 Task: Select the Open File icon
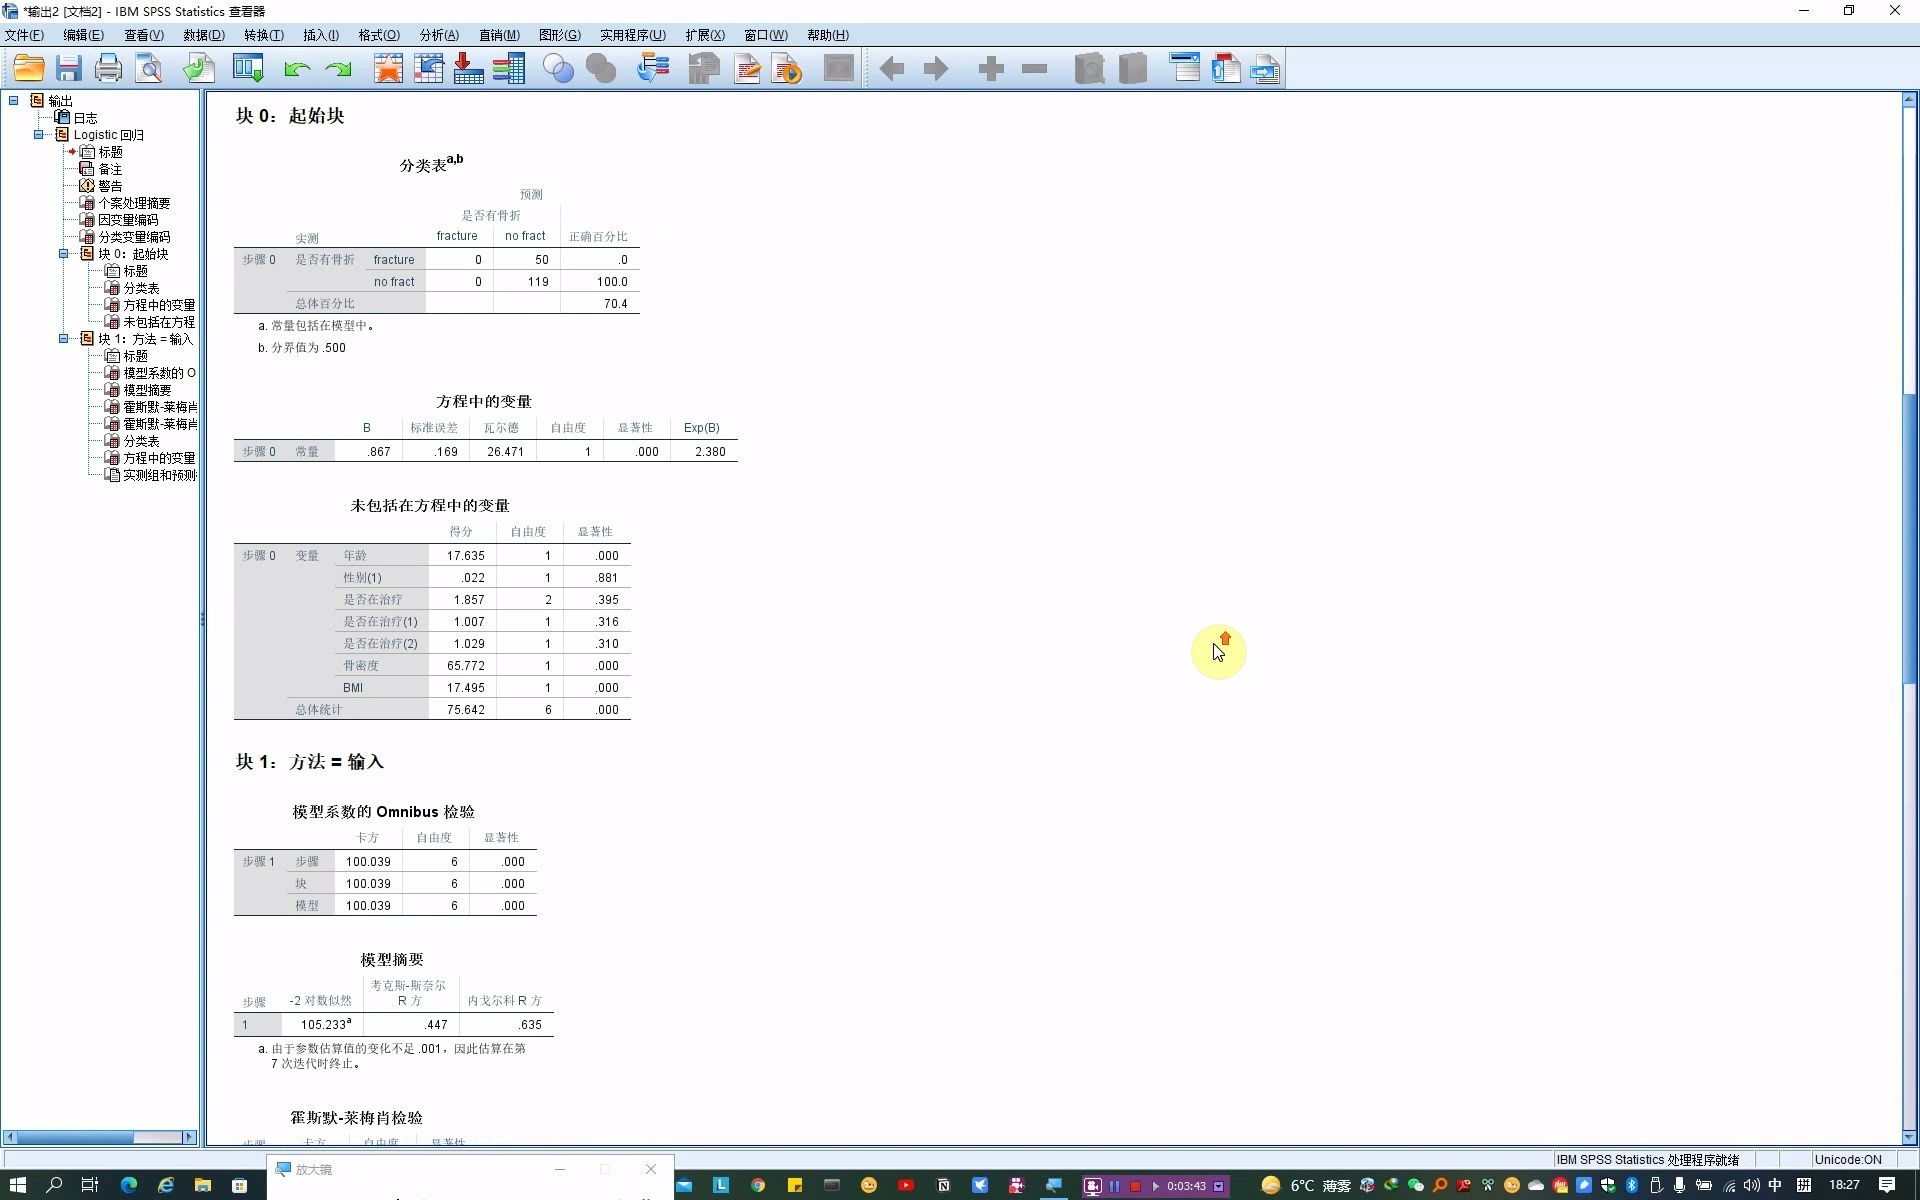[x=28, y=69]
